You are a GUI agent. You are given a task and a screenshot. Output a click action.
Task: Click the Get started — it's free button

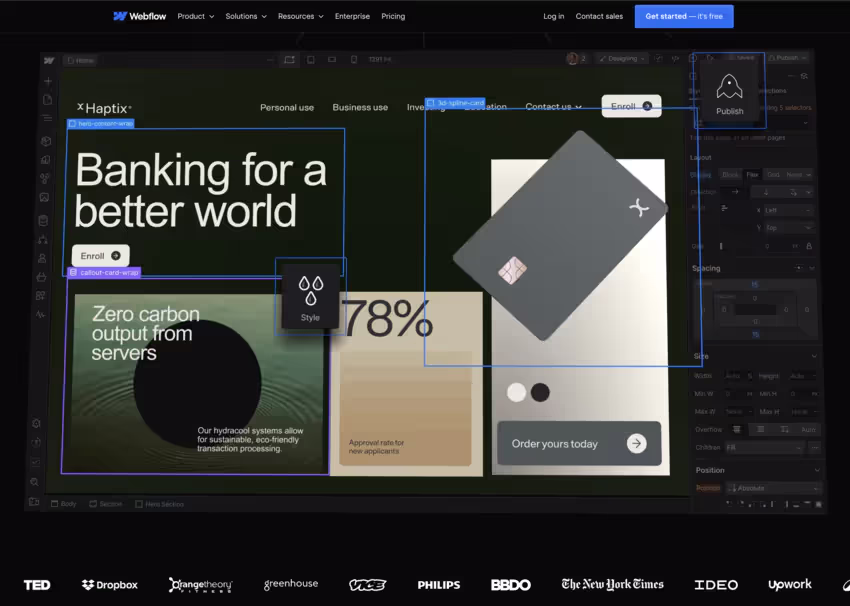pyautogui.click(x=684, y=16)
